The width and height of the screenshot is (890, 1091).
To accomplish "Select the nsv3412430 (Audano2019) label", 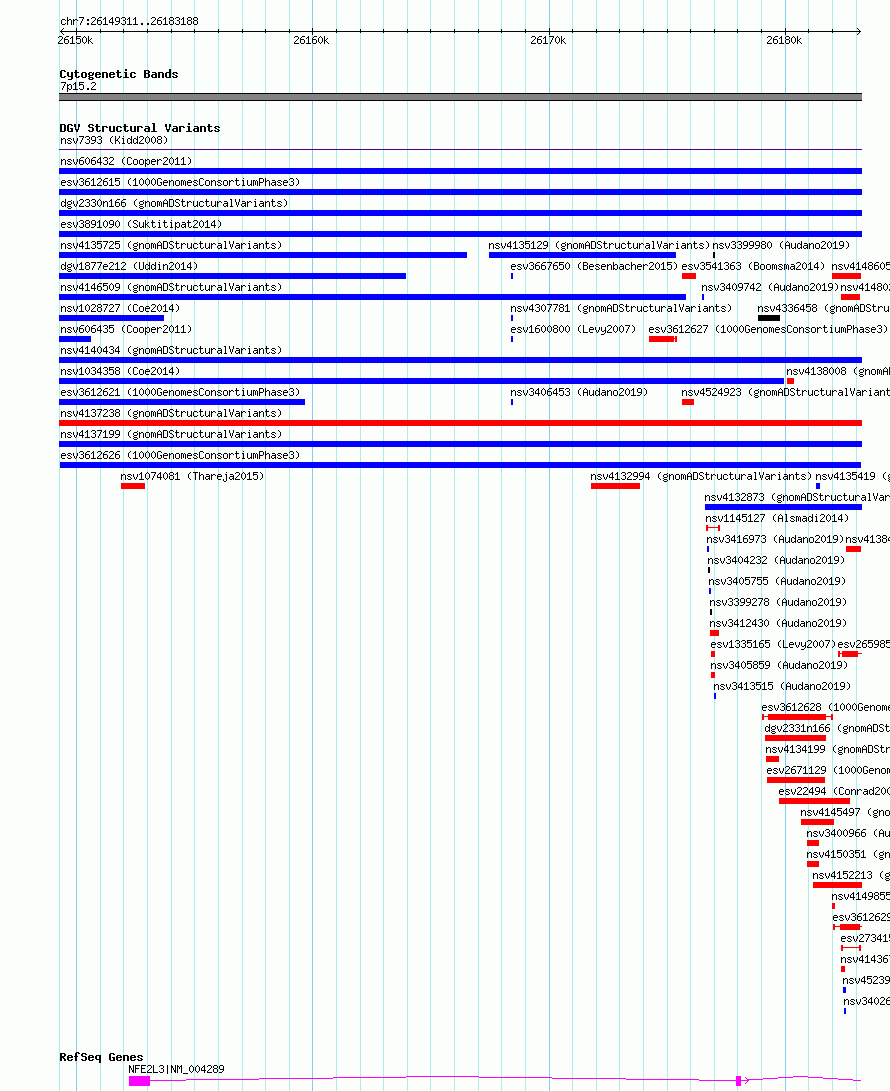I will (x=779, y=623).
